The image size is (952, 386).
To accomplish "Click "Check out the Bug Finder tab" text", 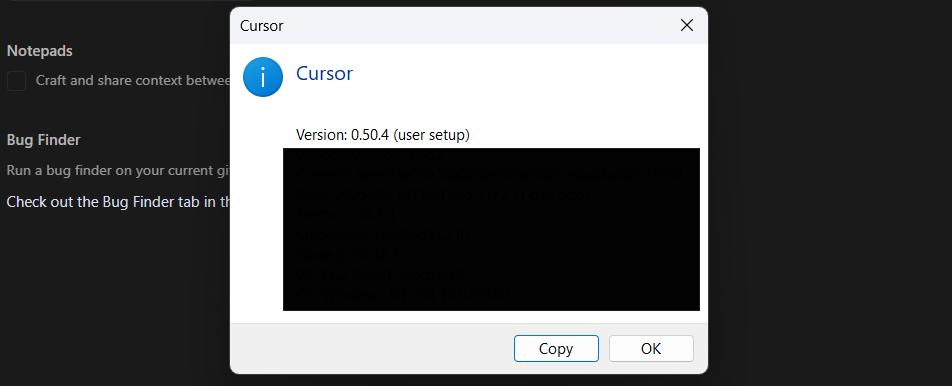I will [x=118, y=201].
